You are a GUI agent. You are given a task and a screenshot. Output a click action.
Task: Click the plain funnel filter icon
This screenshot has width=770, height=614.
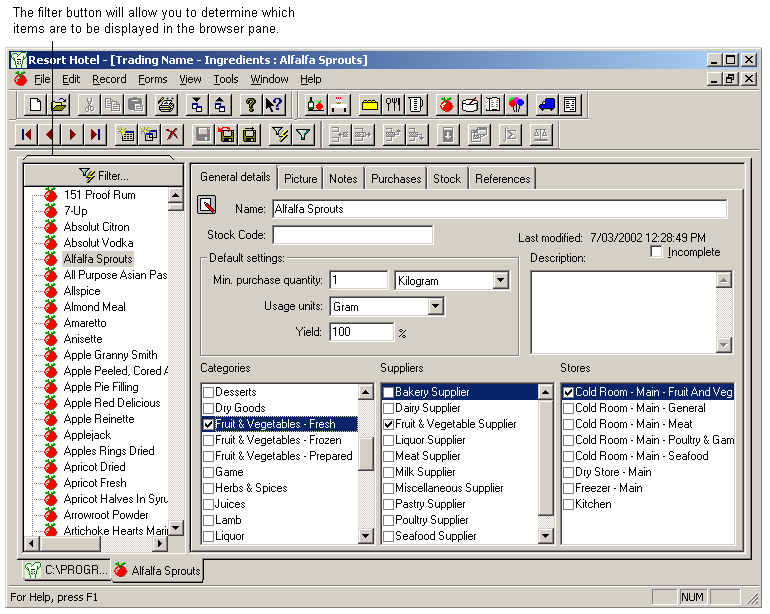click(x=303, y=135)
